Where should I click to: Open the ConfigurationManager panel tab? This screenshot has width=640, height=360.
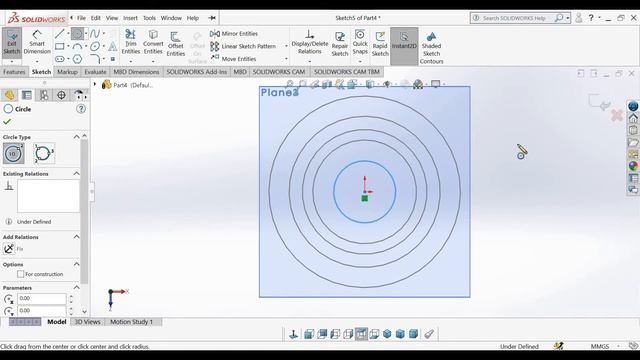click(x=44, y=95)
